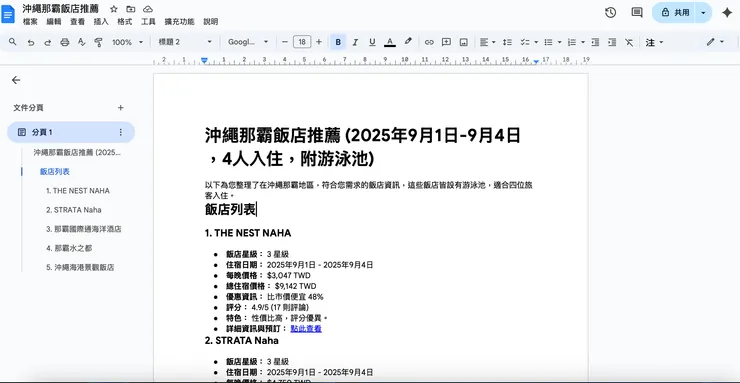740x383 pixels.
Task: Open options for 分頁 1
Action: [120, 132]
